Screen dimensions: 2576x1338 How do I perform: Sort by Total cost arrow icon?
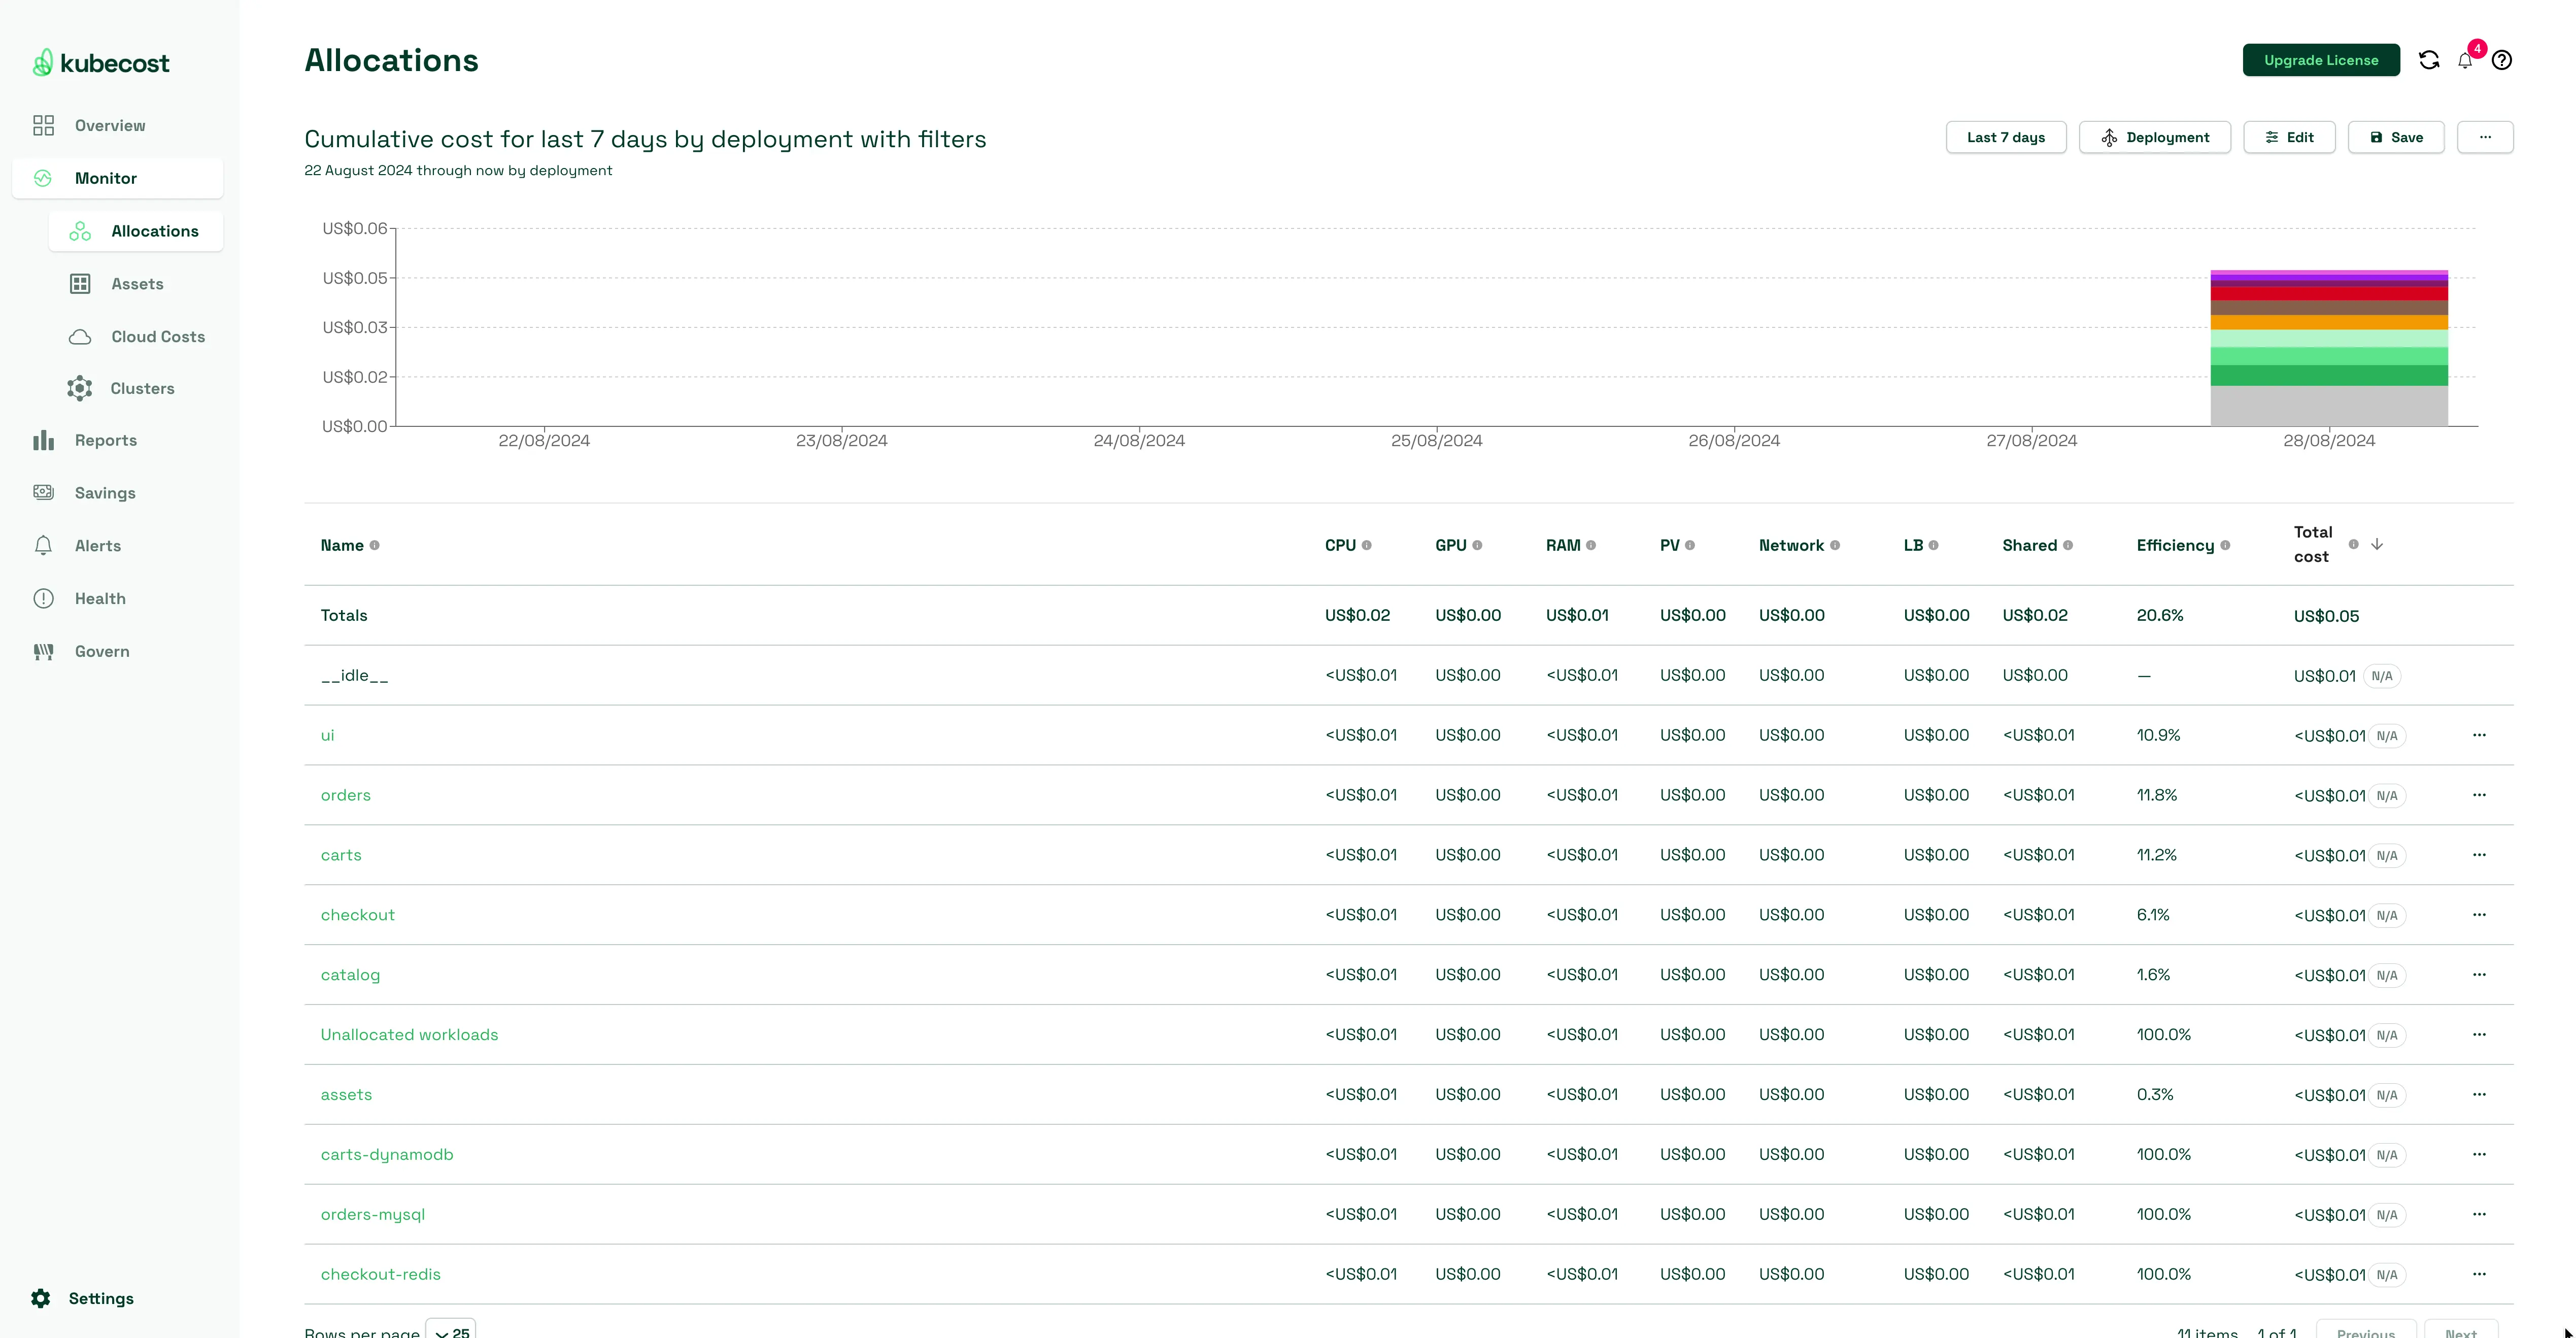coord(2377,544)
